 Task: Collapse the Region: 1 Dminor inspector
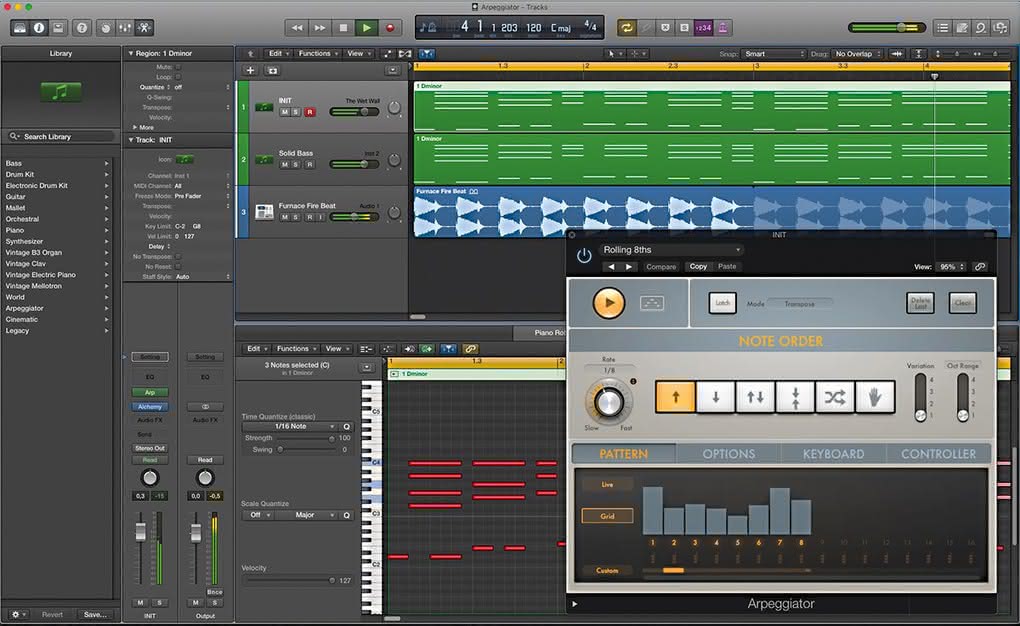coord(131,53)
